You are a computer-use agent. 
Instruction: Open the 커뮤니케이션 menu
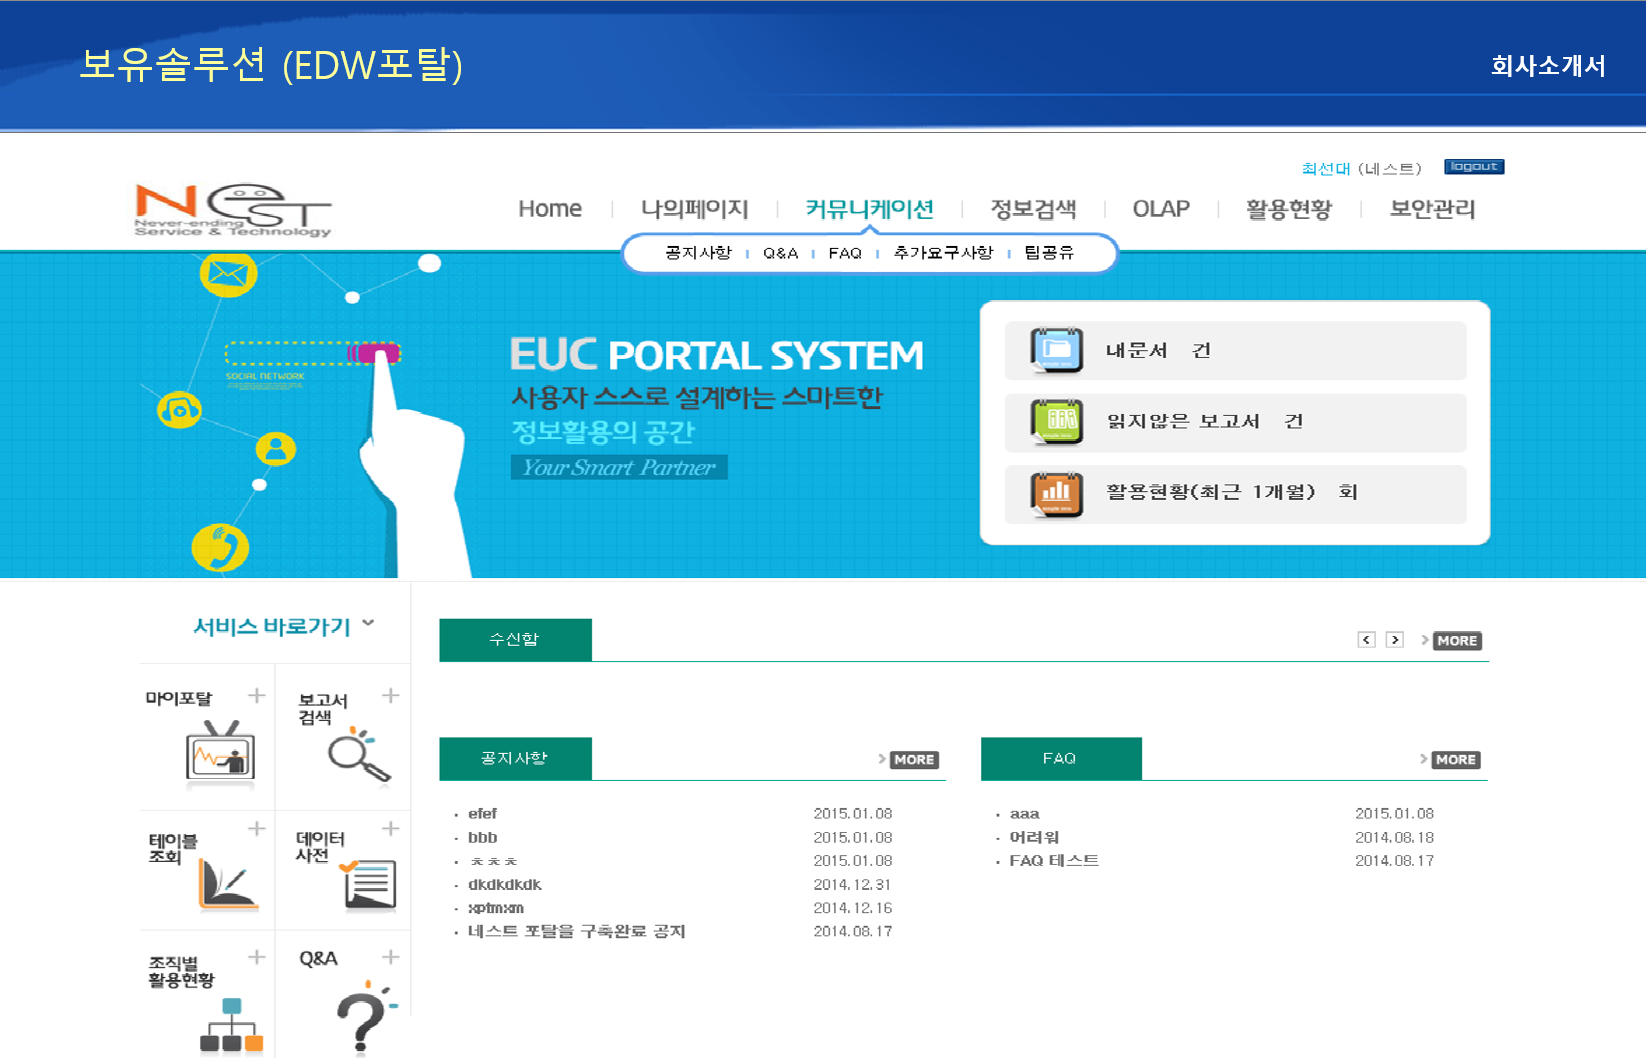point(870,209)
